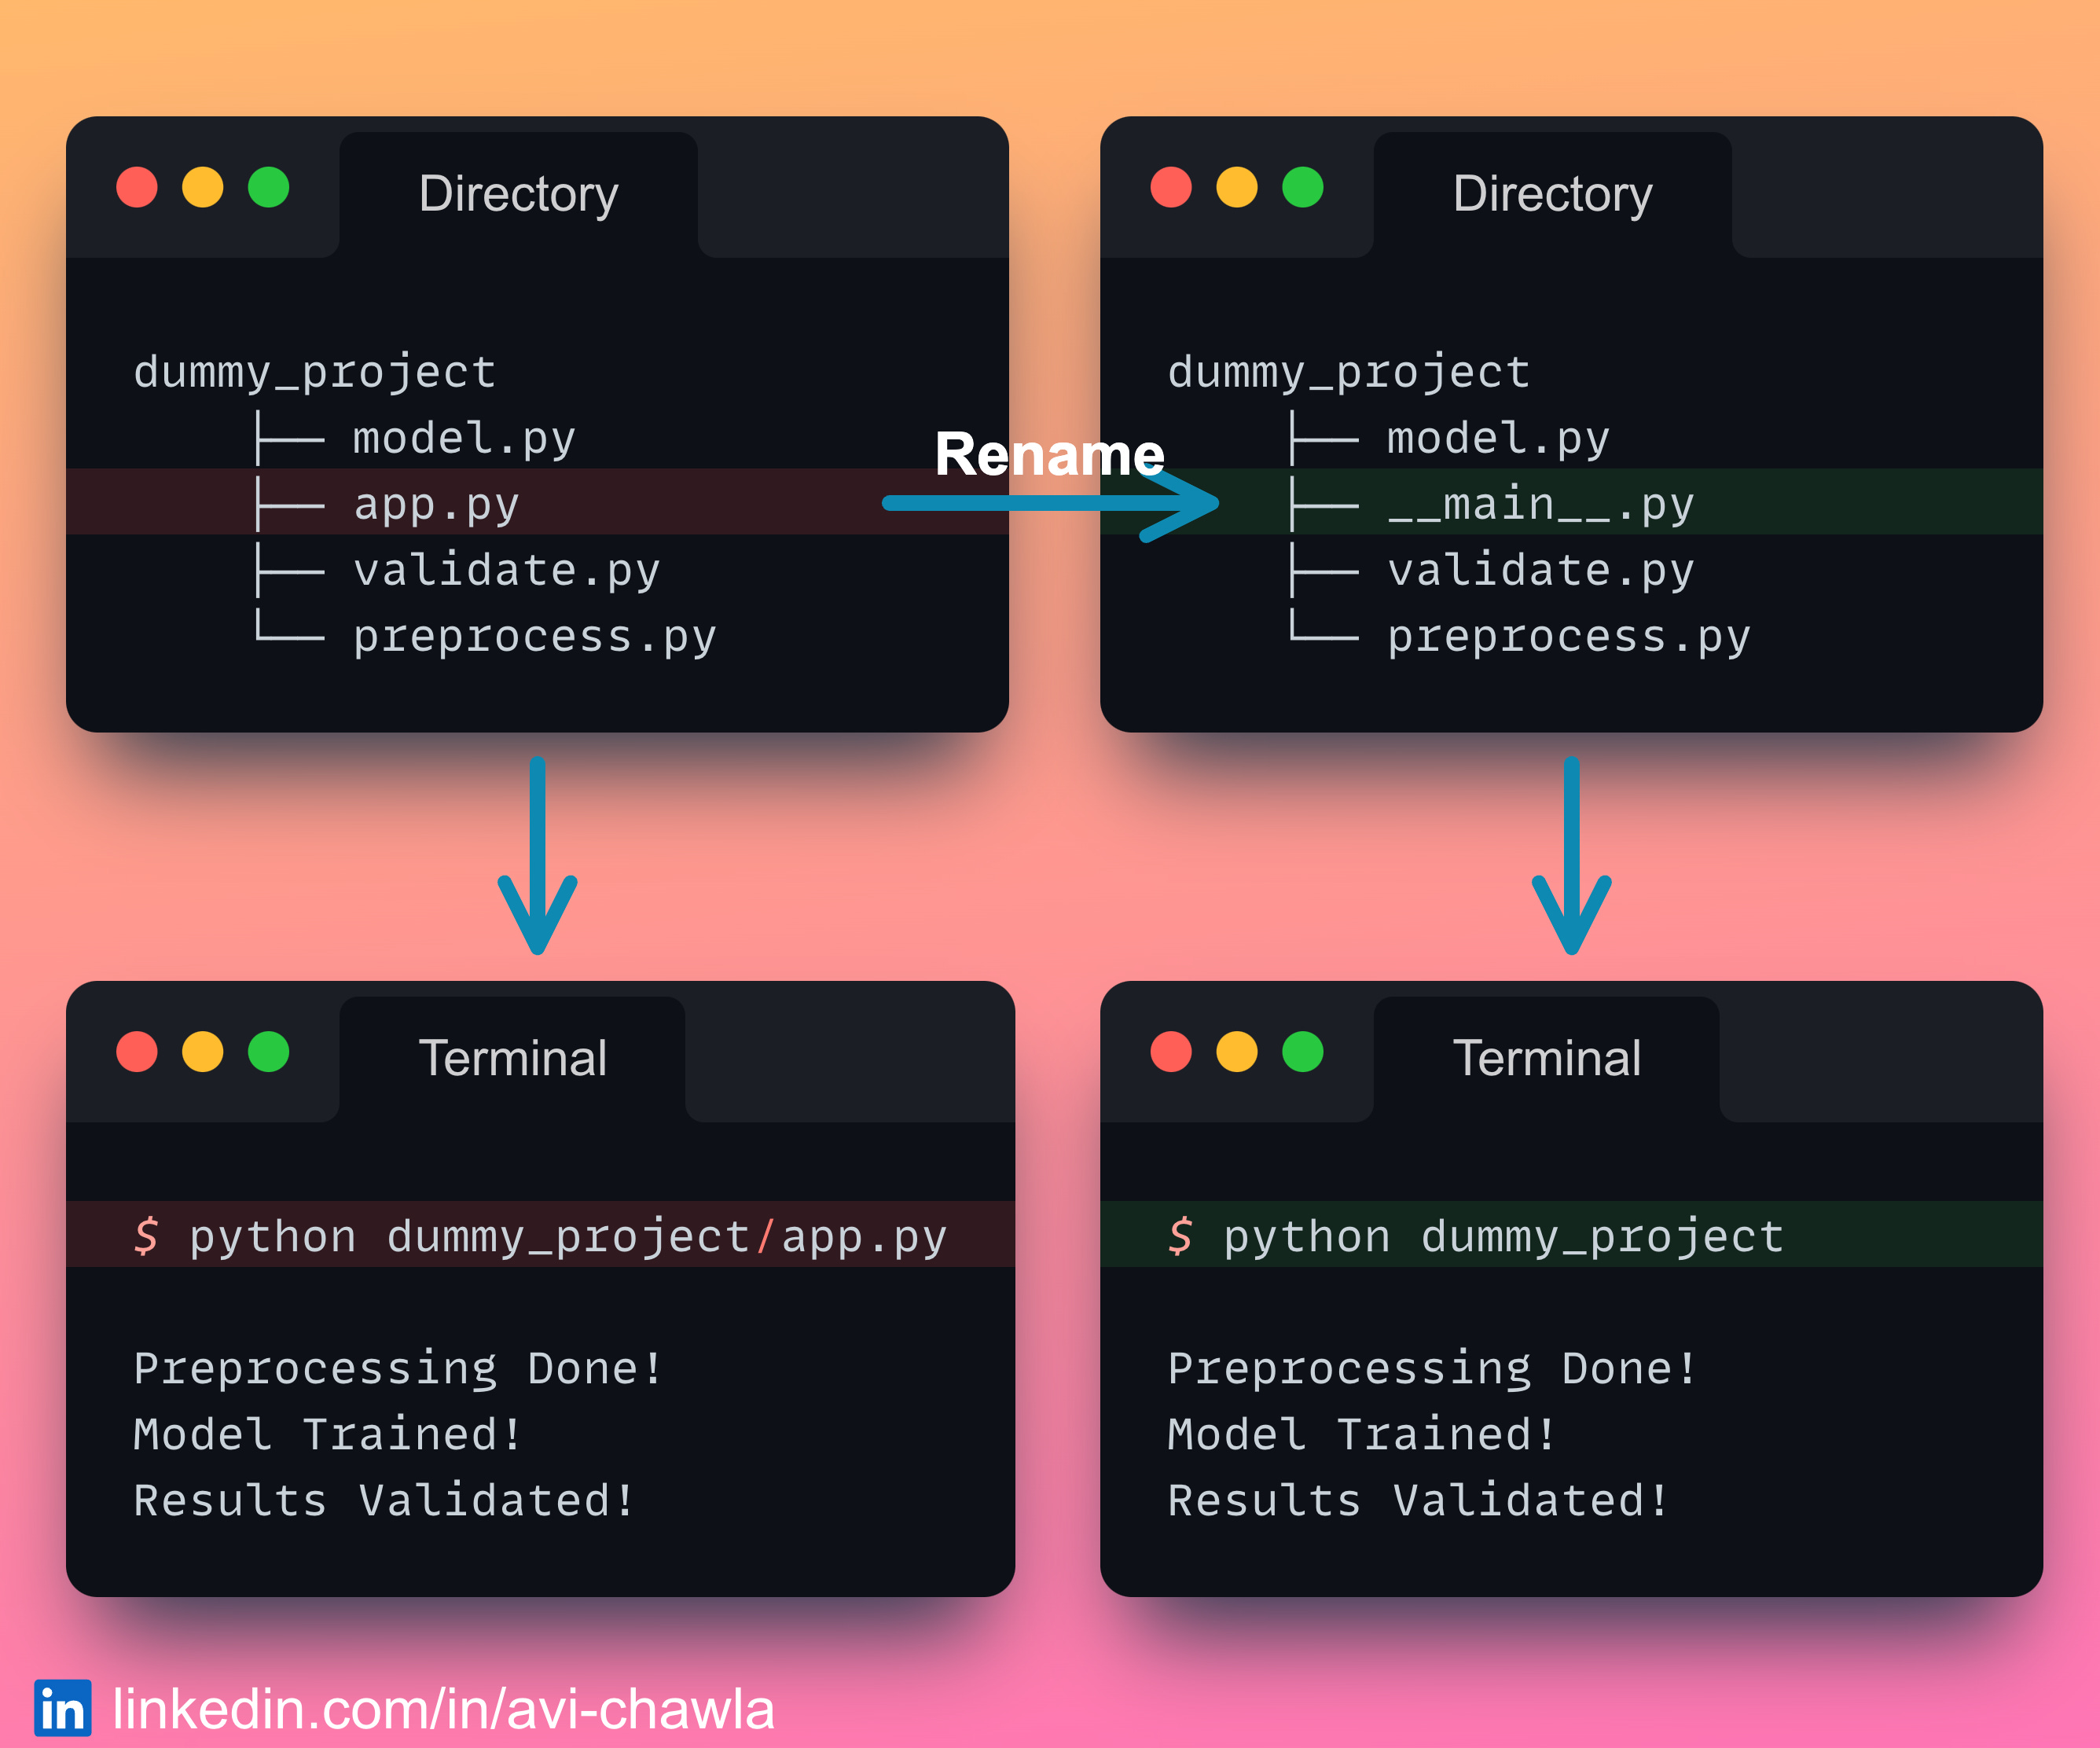Click the Rename label on the blue arrow
Viewport: 2100px width, 1748px height.
(1049, 456)
